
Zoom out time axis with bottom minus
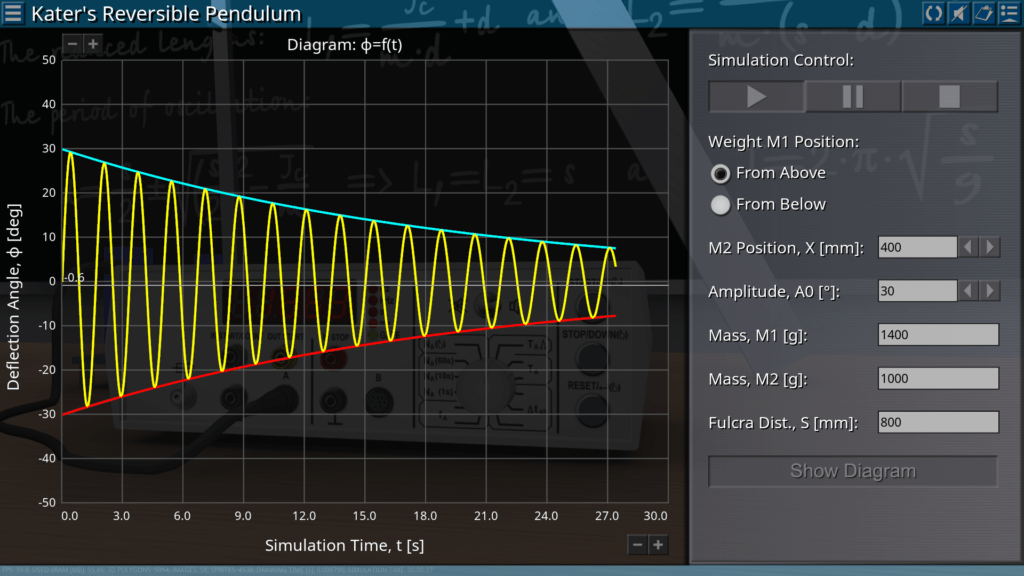(x=637, y=545)
